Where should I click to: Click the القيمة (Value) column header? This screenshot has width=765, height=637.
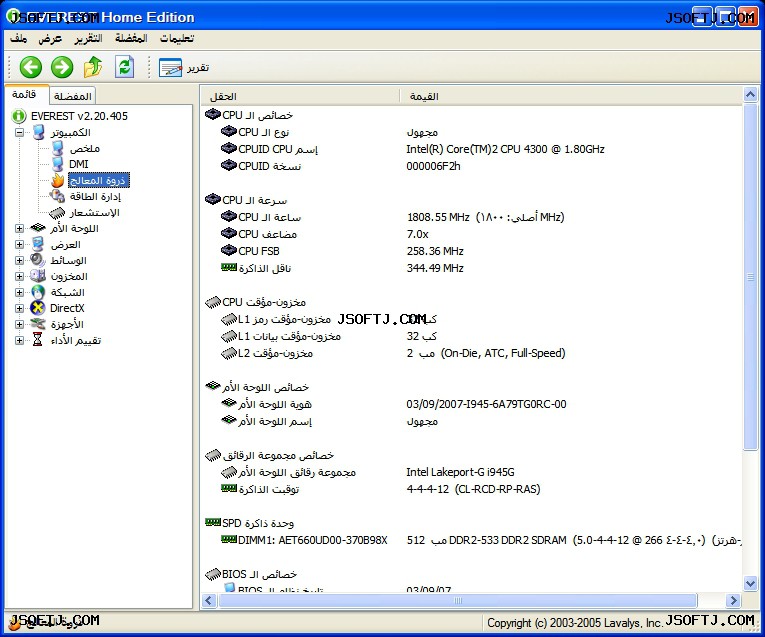[571, 97]
